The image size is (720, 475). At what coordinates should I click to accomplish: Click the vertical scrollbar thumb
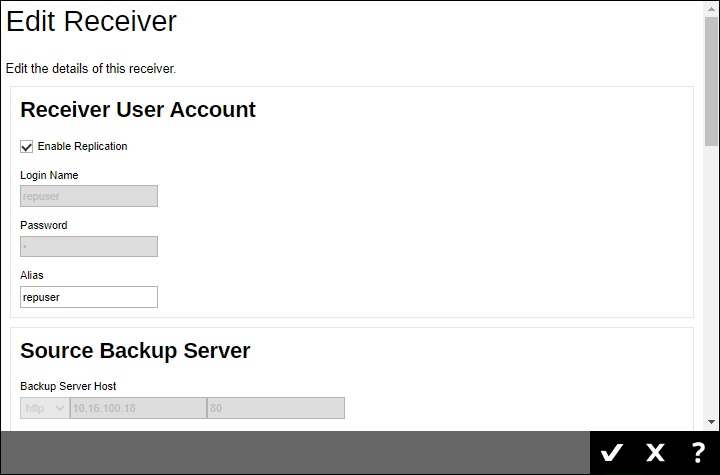[711, 81]
